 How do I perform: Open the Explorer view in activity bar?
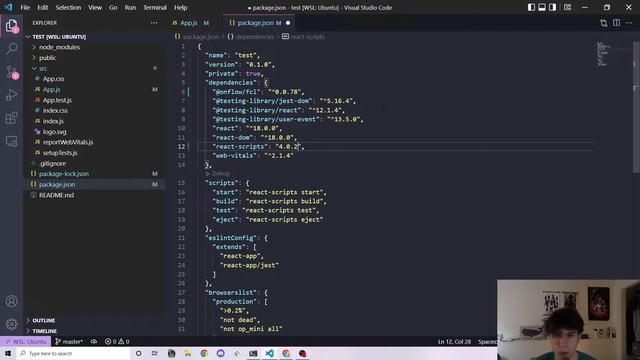(11, 26)
